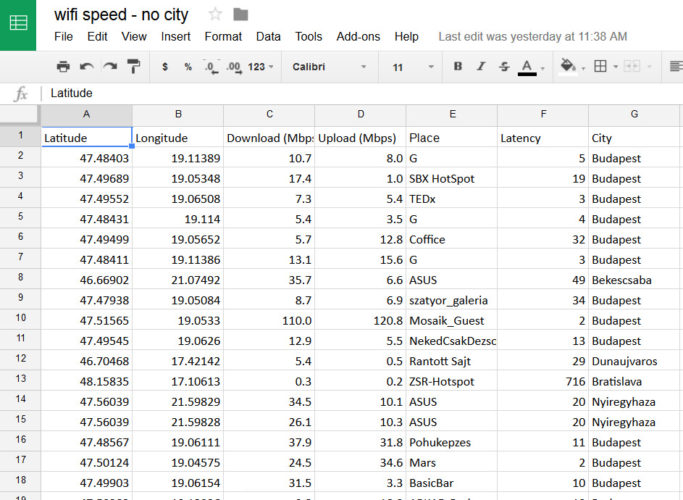Click the document title wifi speed - no city
683x500 pixels.
click(121, 15)
